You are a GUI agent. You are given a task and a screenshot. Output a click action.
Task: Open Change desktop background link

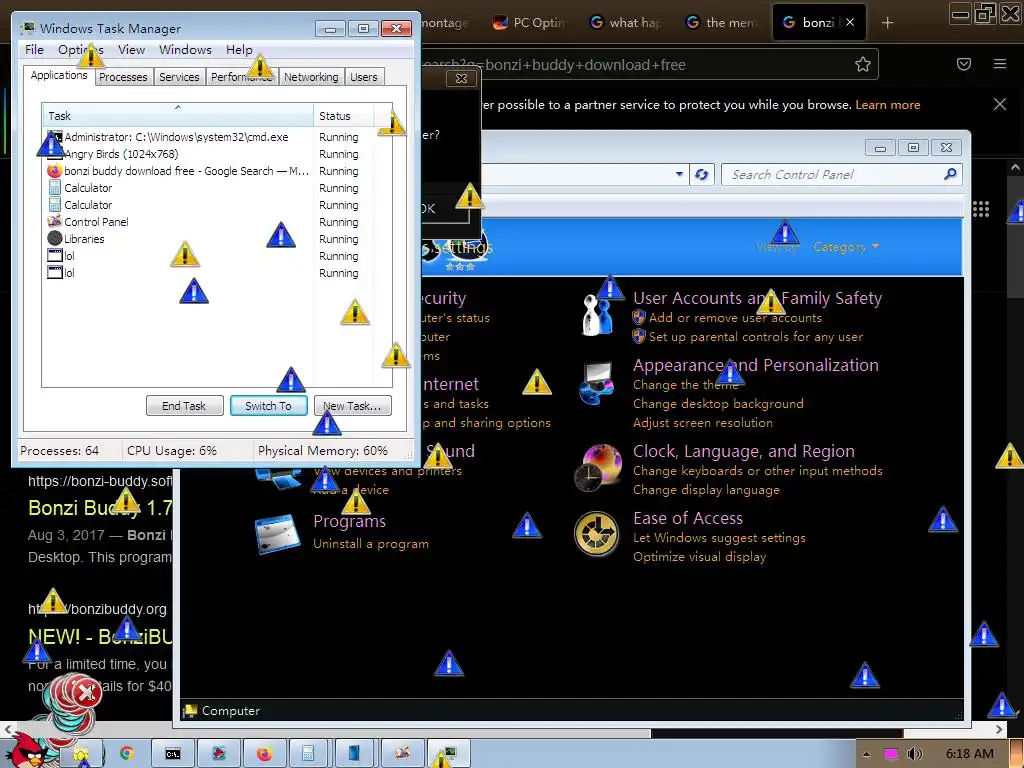(718, 404)
